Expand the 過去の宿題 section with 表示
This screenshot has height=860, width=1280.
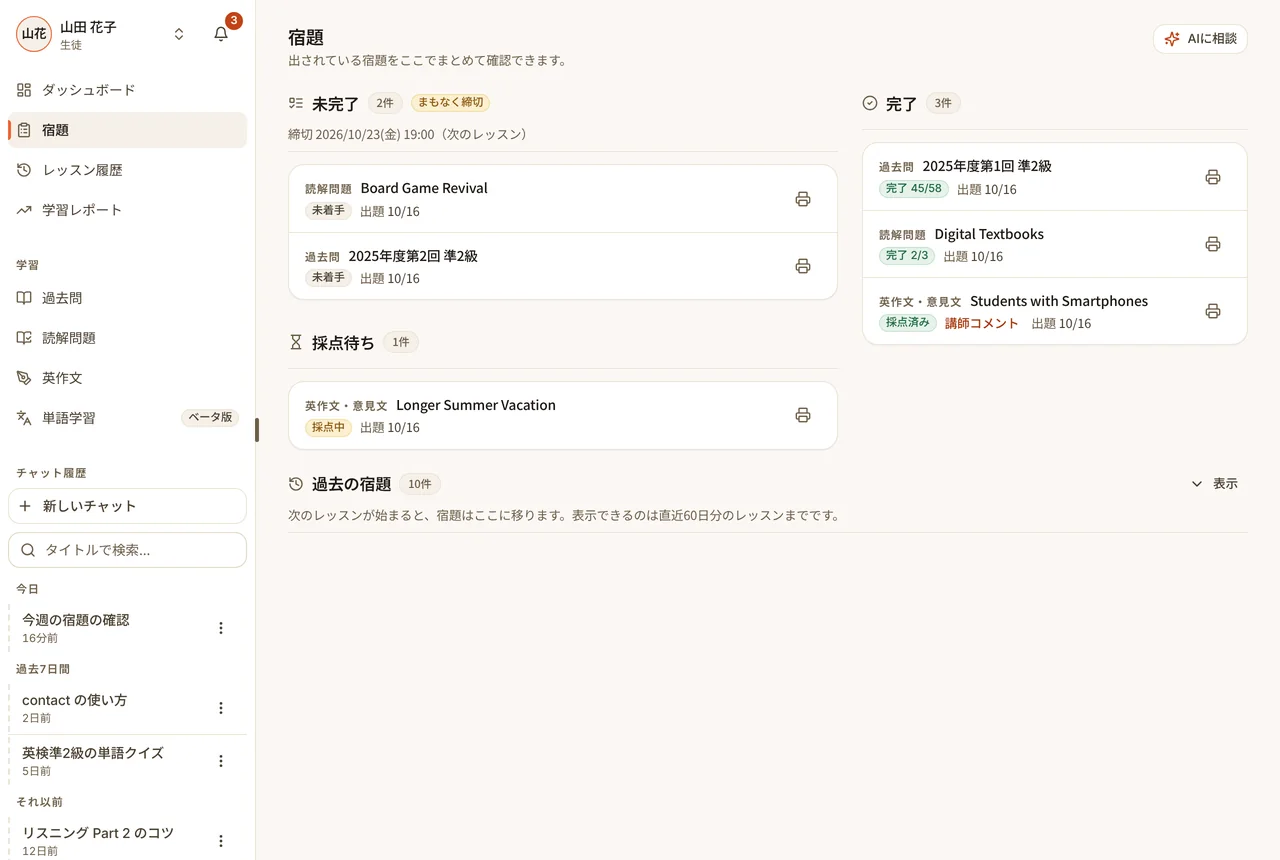pos(1214,484)
